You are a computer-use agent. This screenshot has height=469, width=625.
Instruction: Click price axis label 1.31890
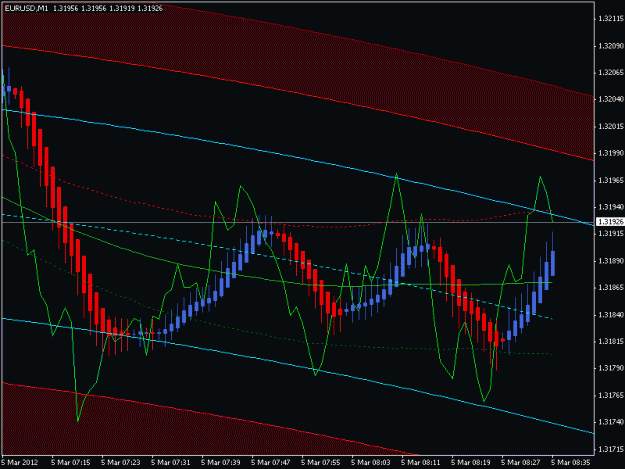611,261
